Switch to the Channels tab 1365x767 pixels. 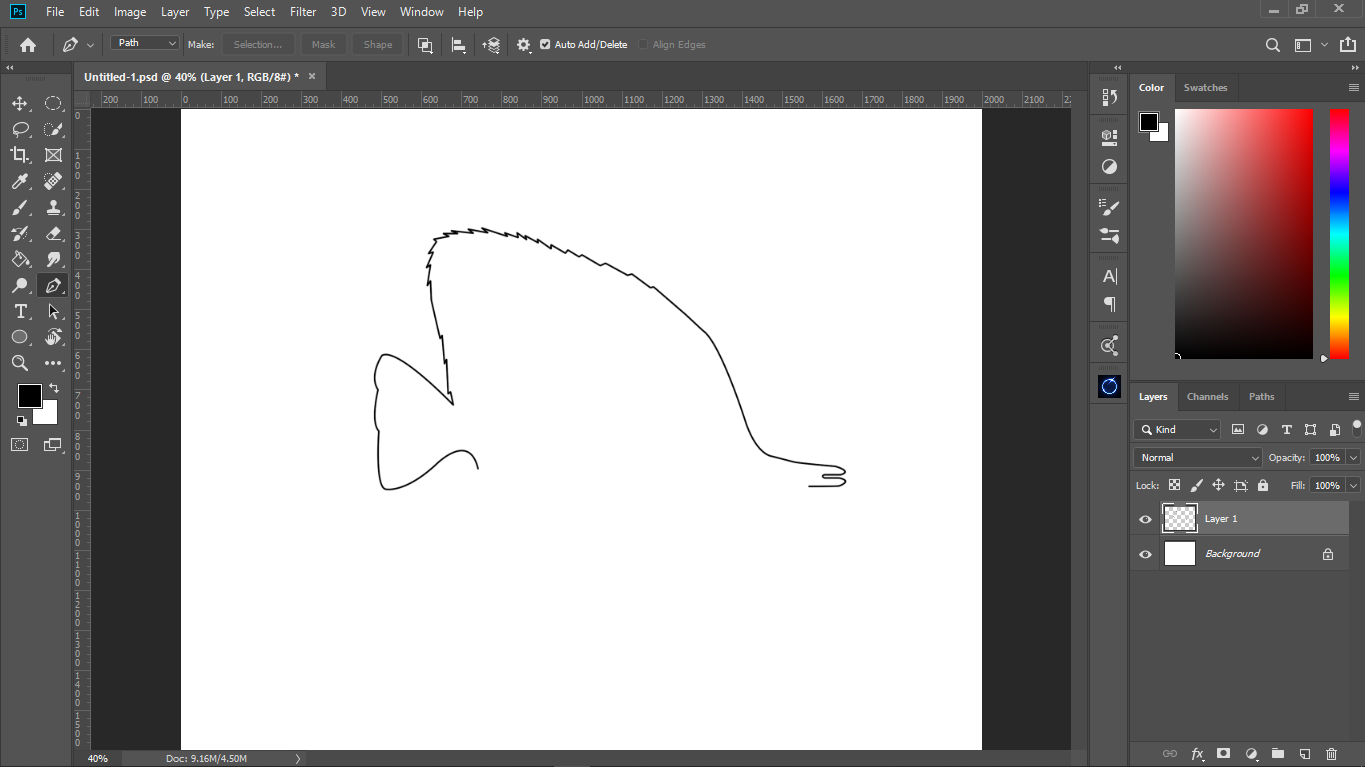pyautogui.click(x=1207, y=397)
